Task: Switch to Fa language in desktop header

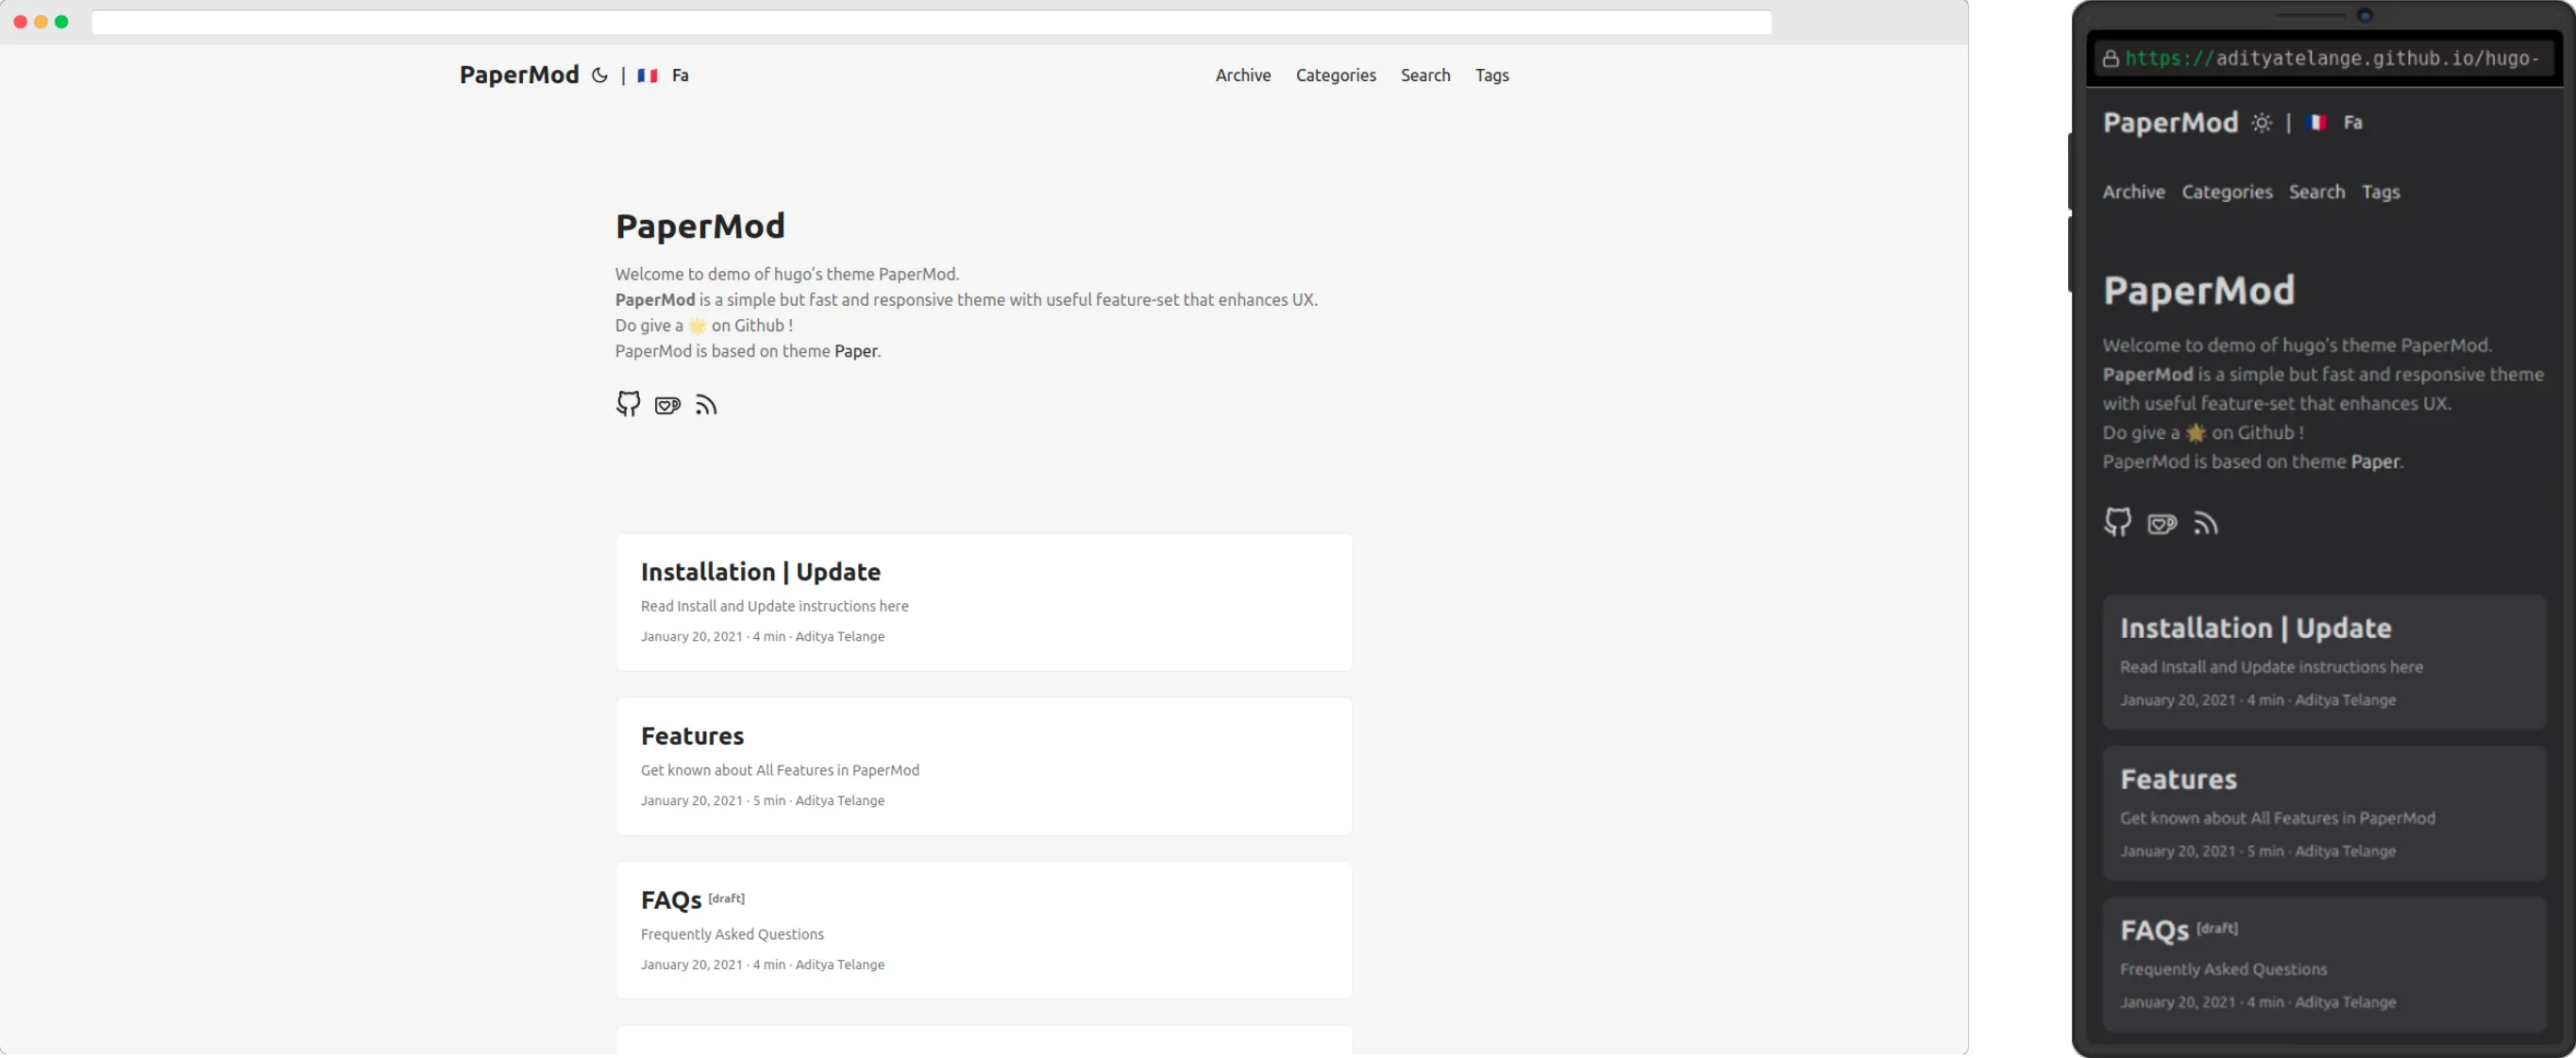Action: point(680,75)
